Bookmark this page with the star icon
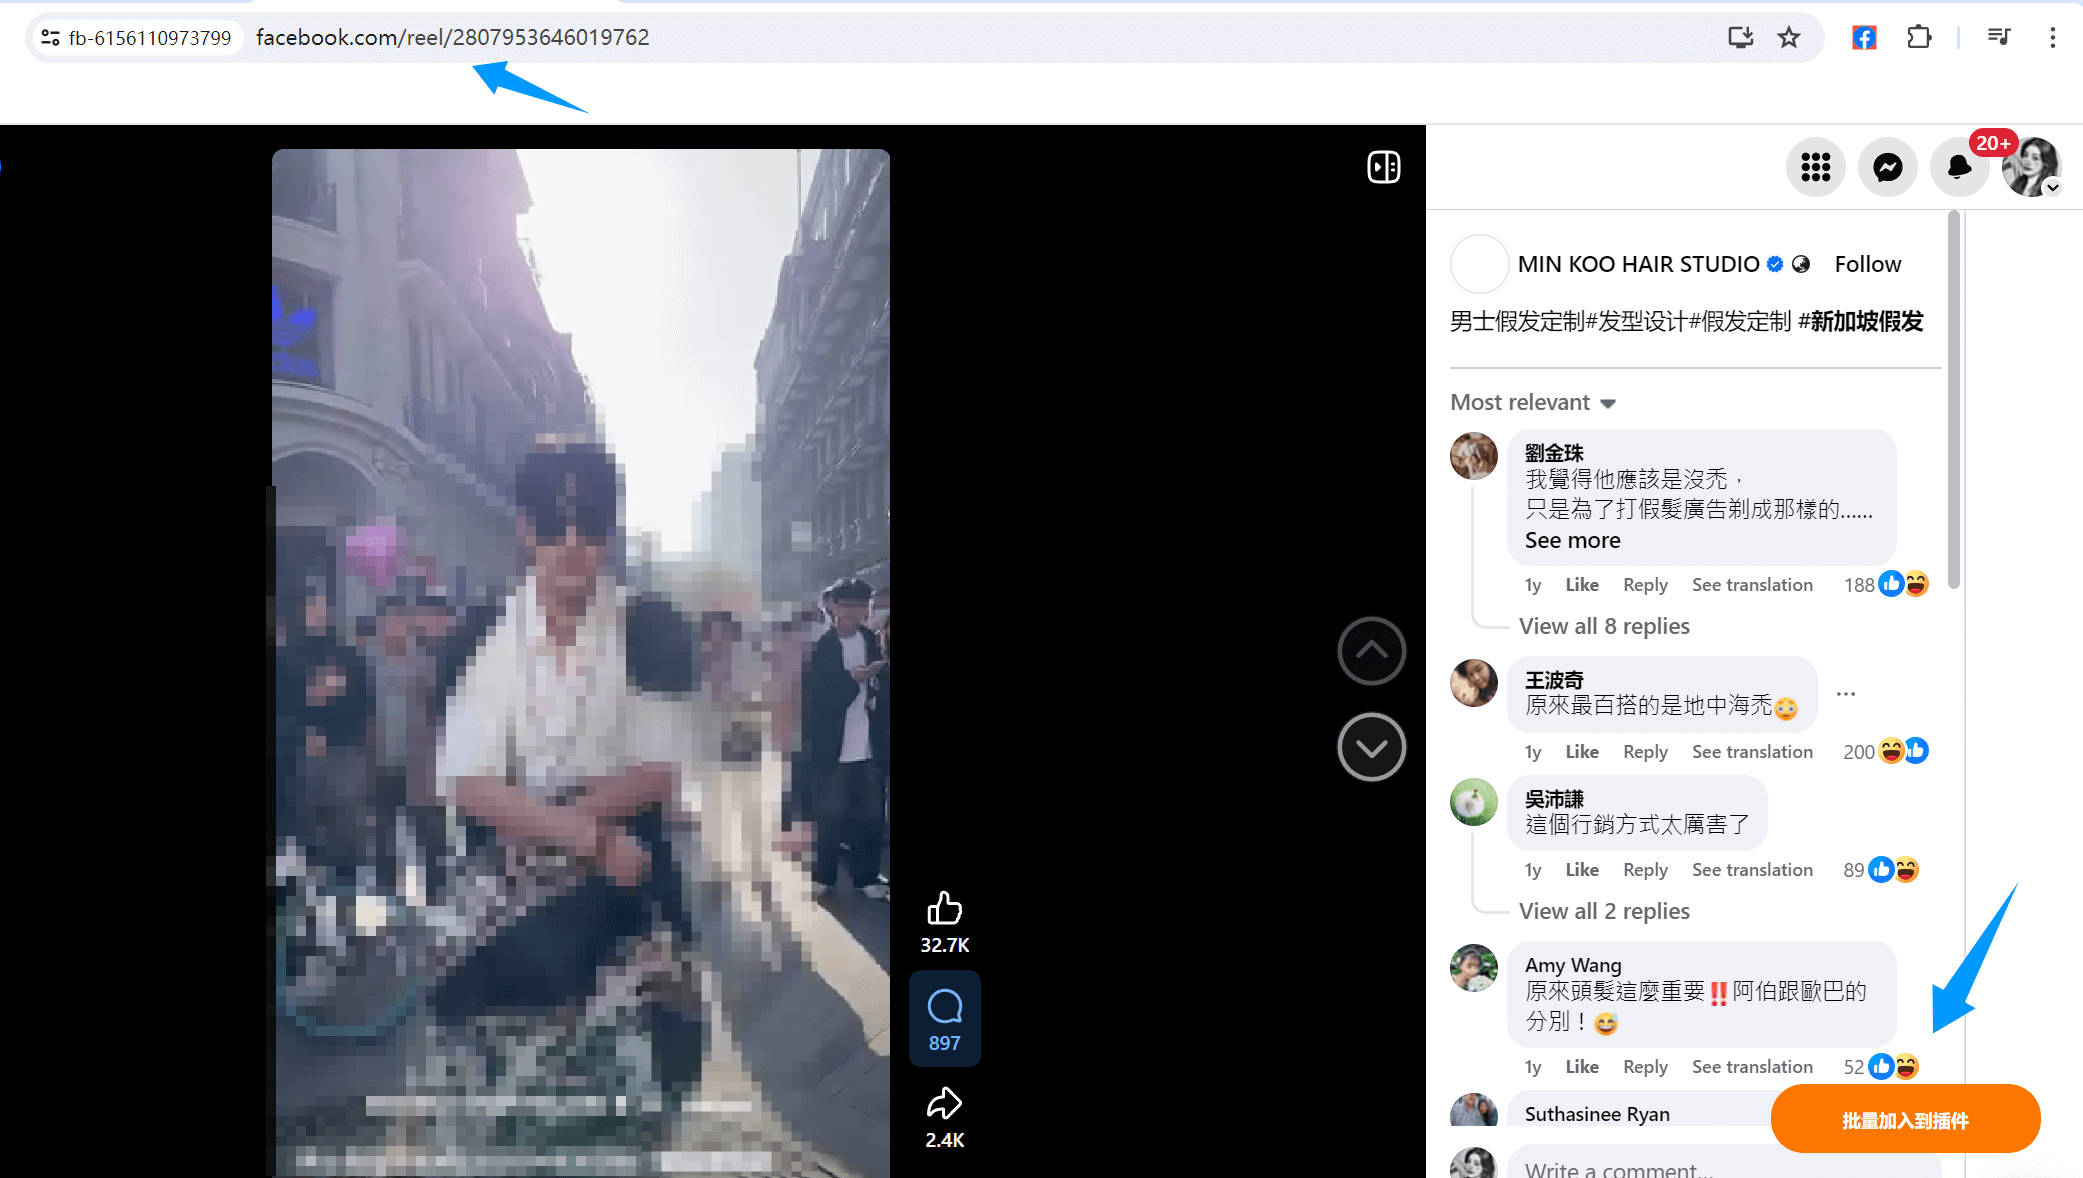 1789,38
